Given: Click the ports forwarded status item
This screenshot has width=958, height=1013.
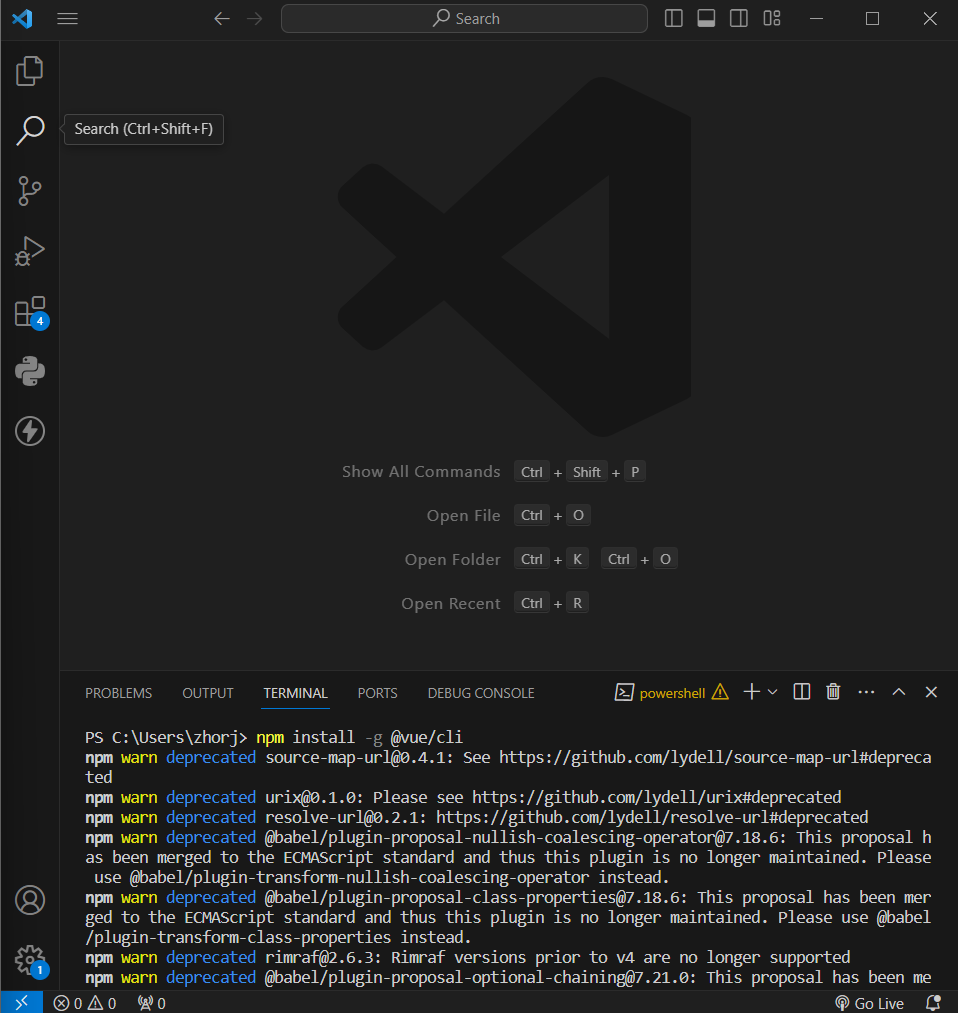Looking at the screenshot, I should (x=152, y=1003).
